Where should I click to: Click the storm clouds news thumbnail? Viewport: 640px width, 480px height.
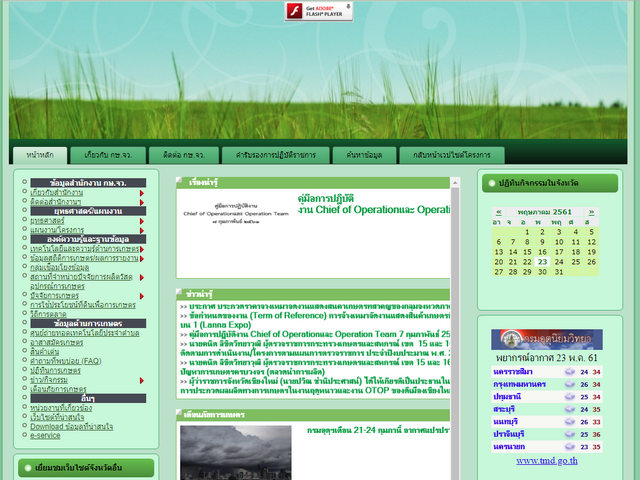[x=236, y=453]
